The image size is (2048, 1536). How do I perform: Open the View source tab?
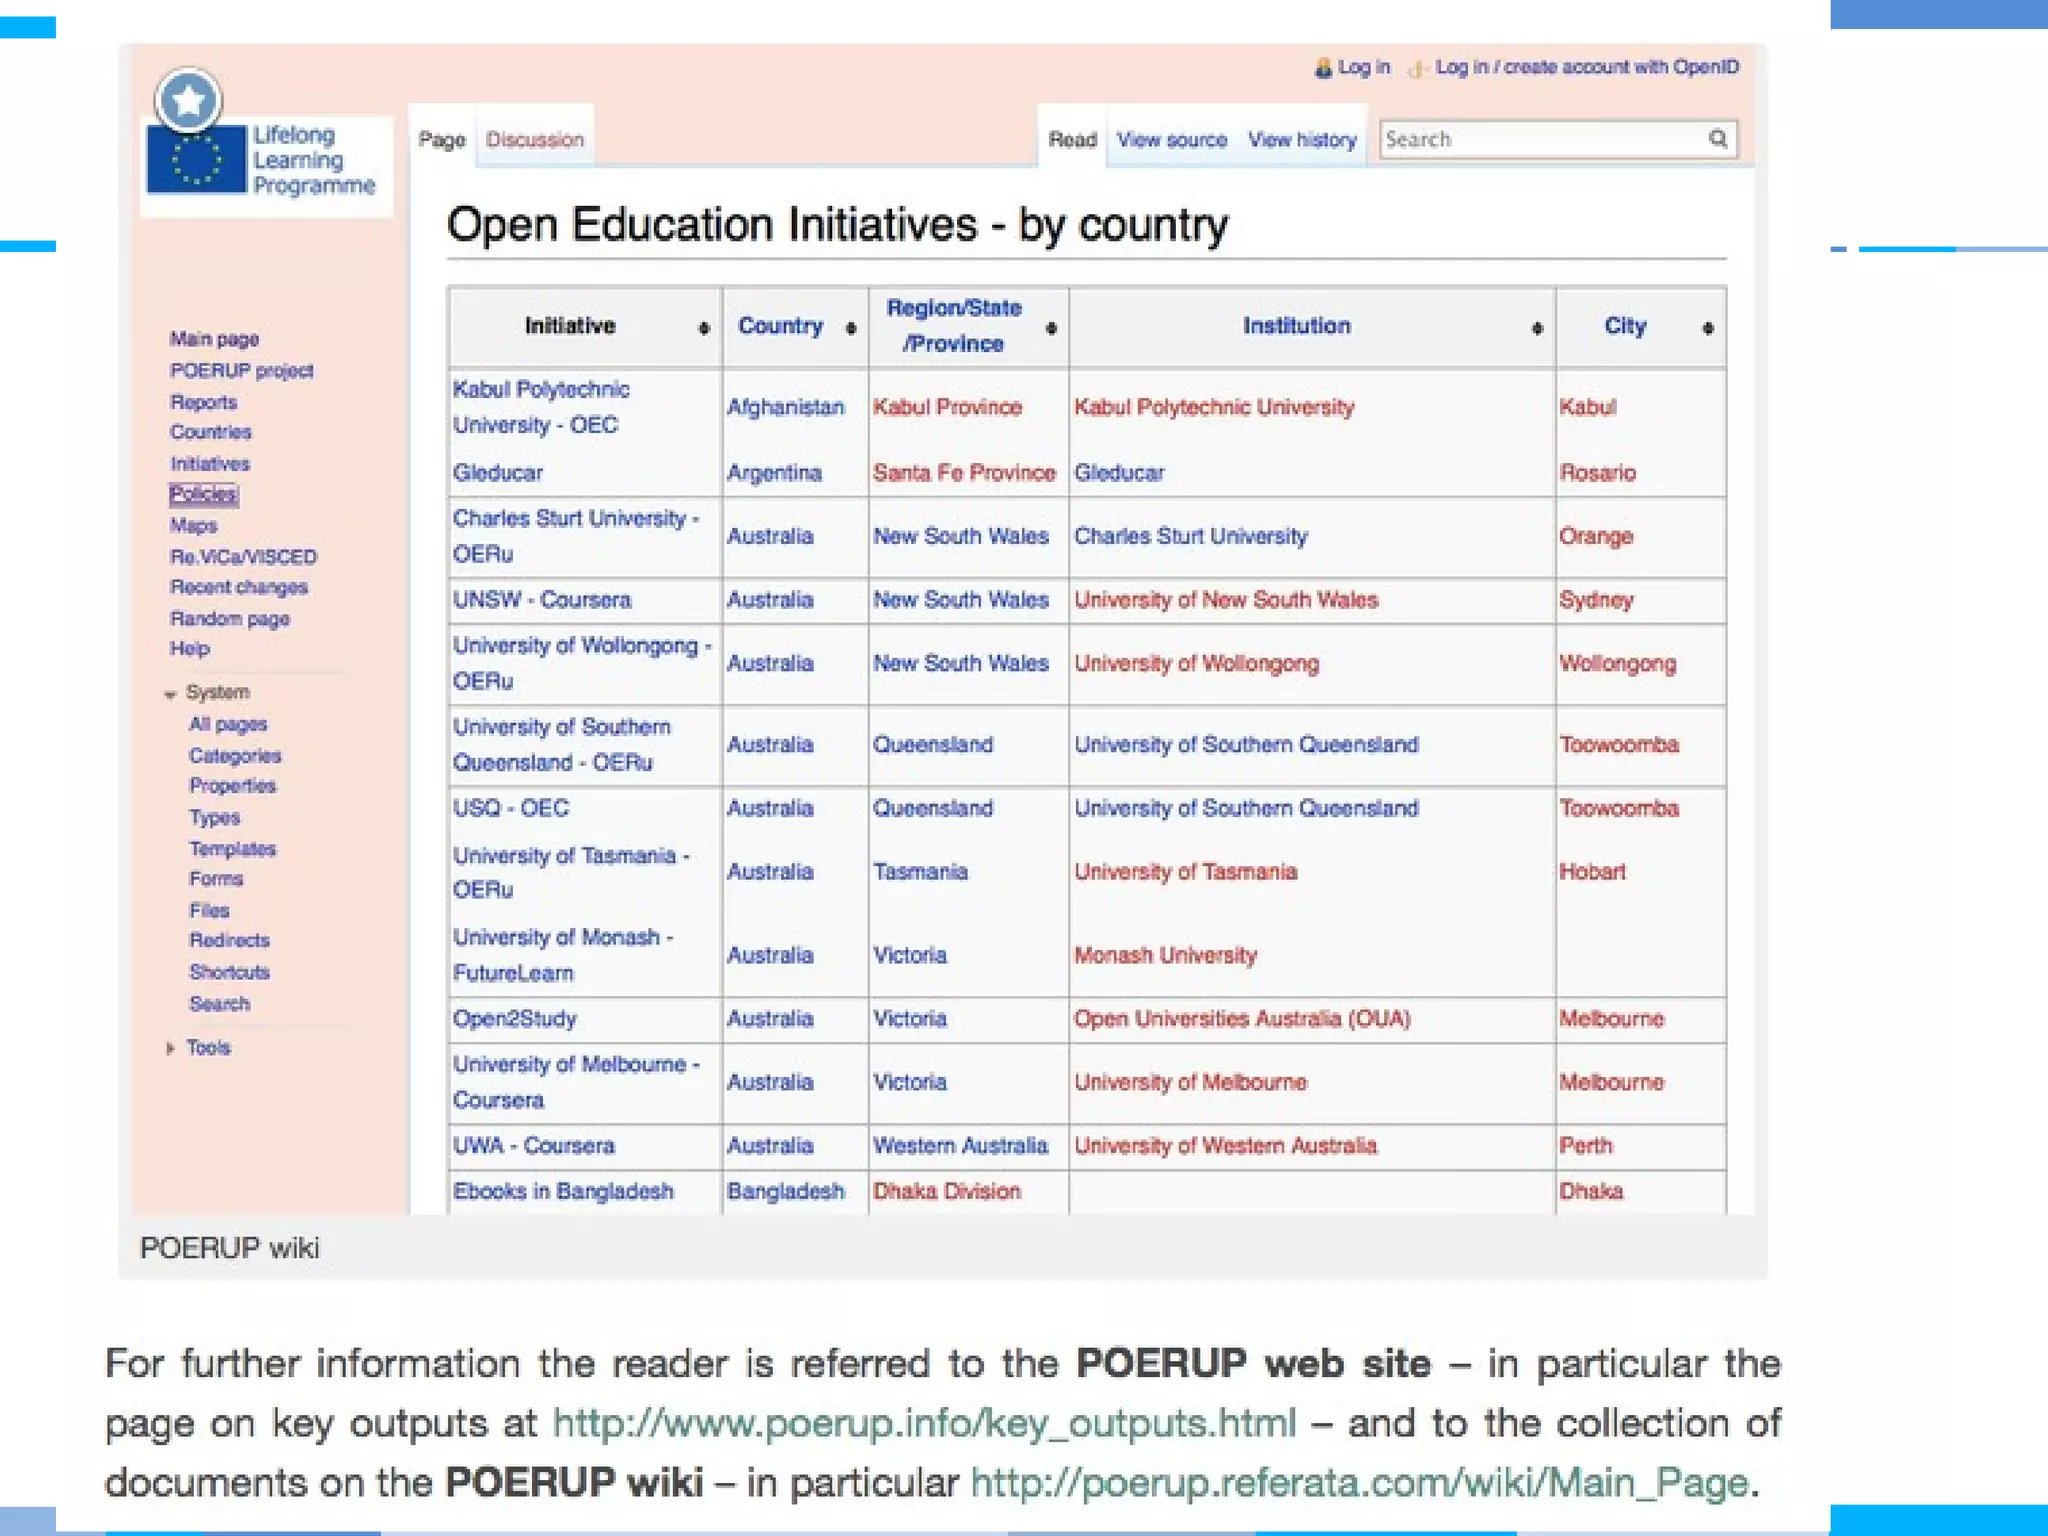[x=1171, y=140]
